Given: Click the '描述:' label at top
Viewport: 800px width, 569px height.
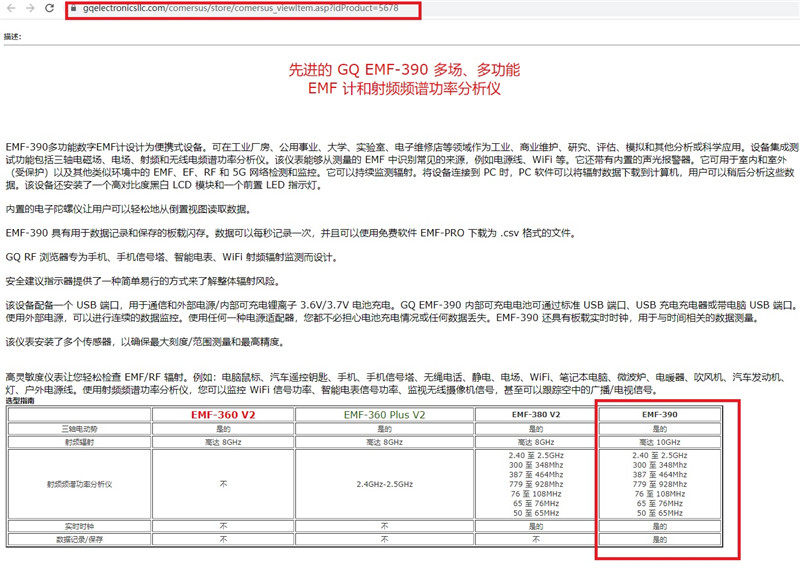Looking at the screenshot, I should [x=13, y=37].
